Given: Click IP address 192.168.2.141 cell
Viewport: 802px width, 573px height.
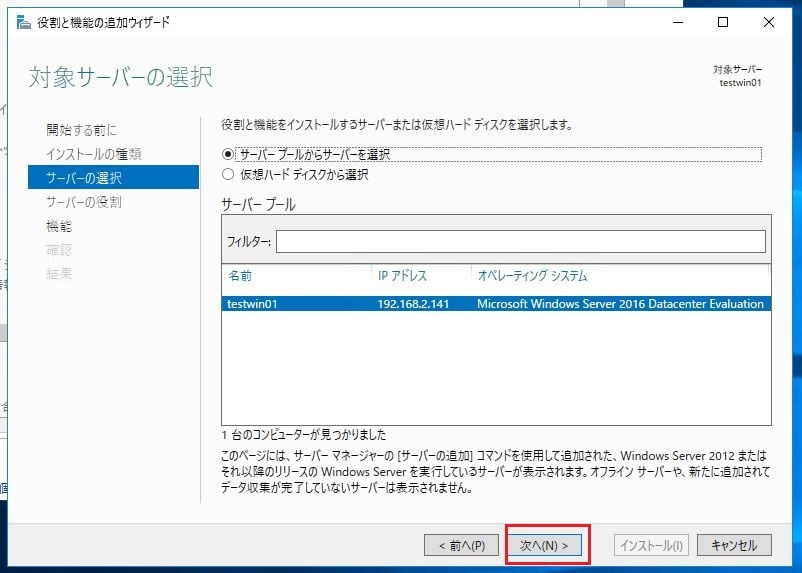Looking at the screenshot, I should [x=413, y=304].
